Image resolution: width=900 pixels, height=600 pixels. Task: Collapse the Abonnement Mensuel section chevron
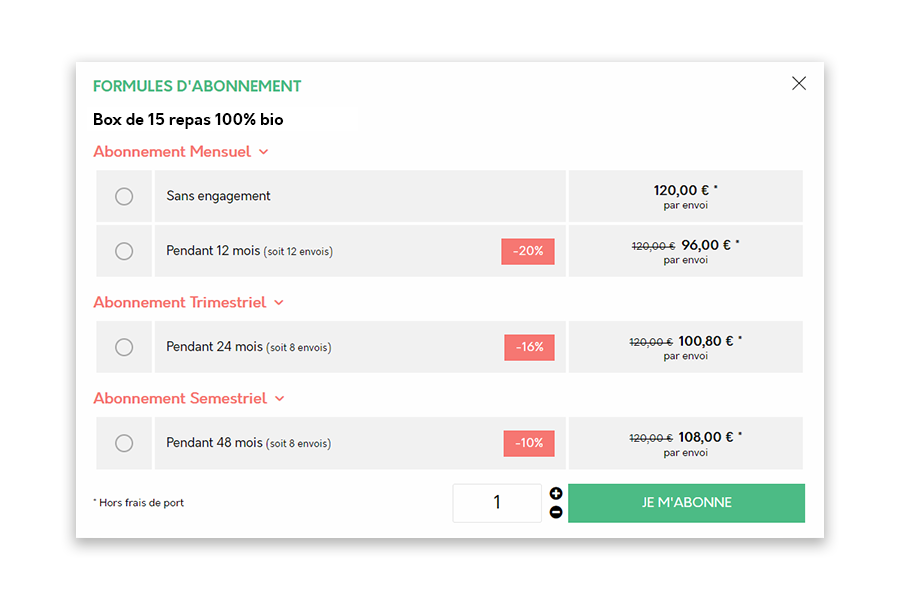(x=264, y=152)
